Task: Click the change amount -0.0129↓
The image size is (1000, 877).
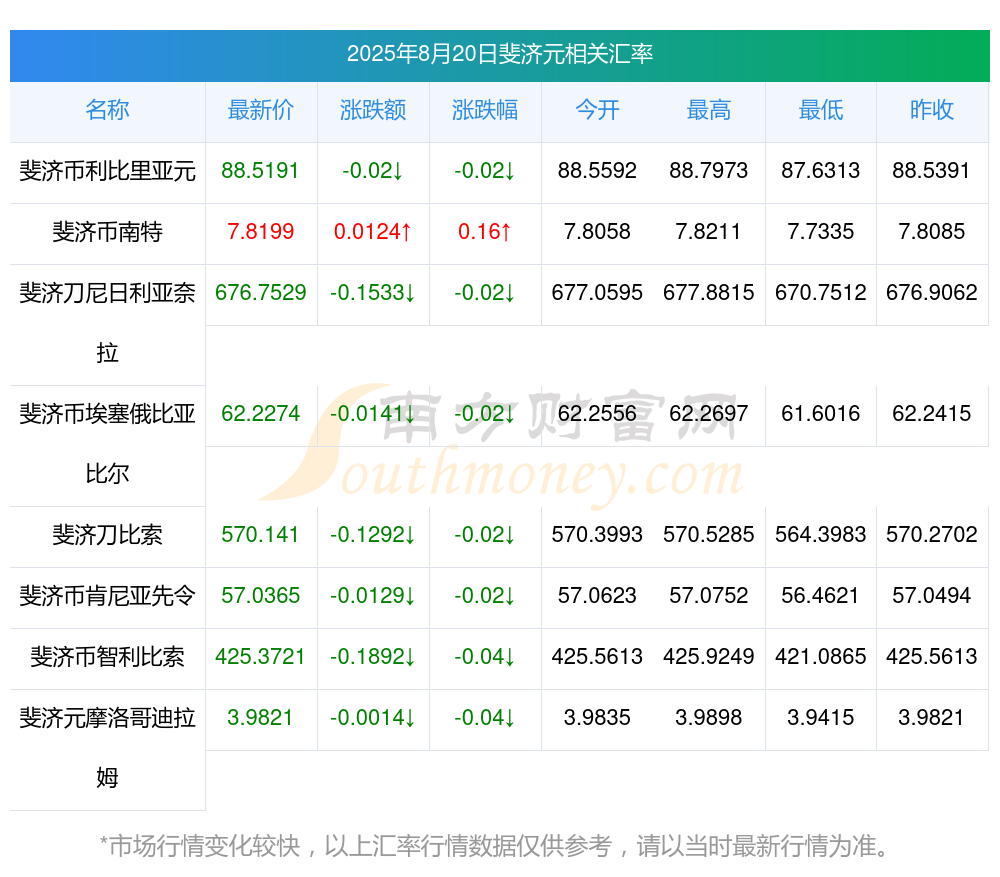Action: pos(373,595)
